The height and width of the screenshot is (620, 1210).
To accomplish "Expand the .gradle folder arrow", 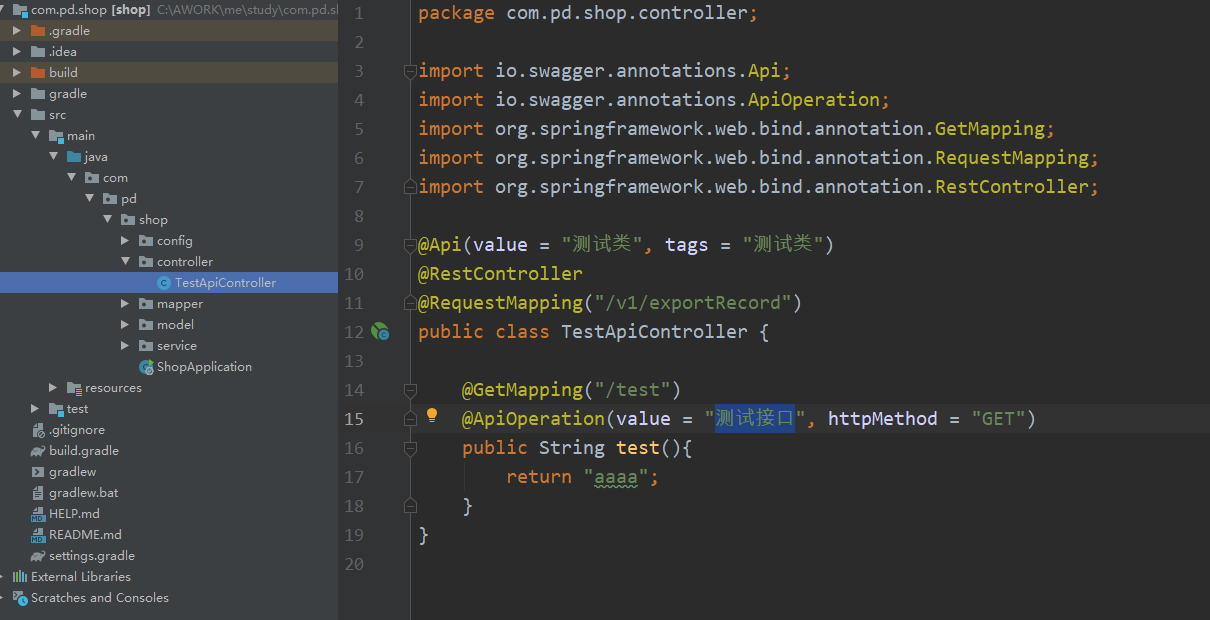I will 17,31.
